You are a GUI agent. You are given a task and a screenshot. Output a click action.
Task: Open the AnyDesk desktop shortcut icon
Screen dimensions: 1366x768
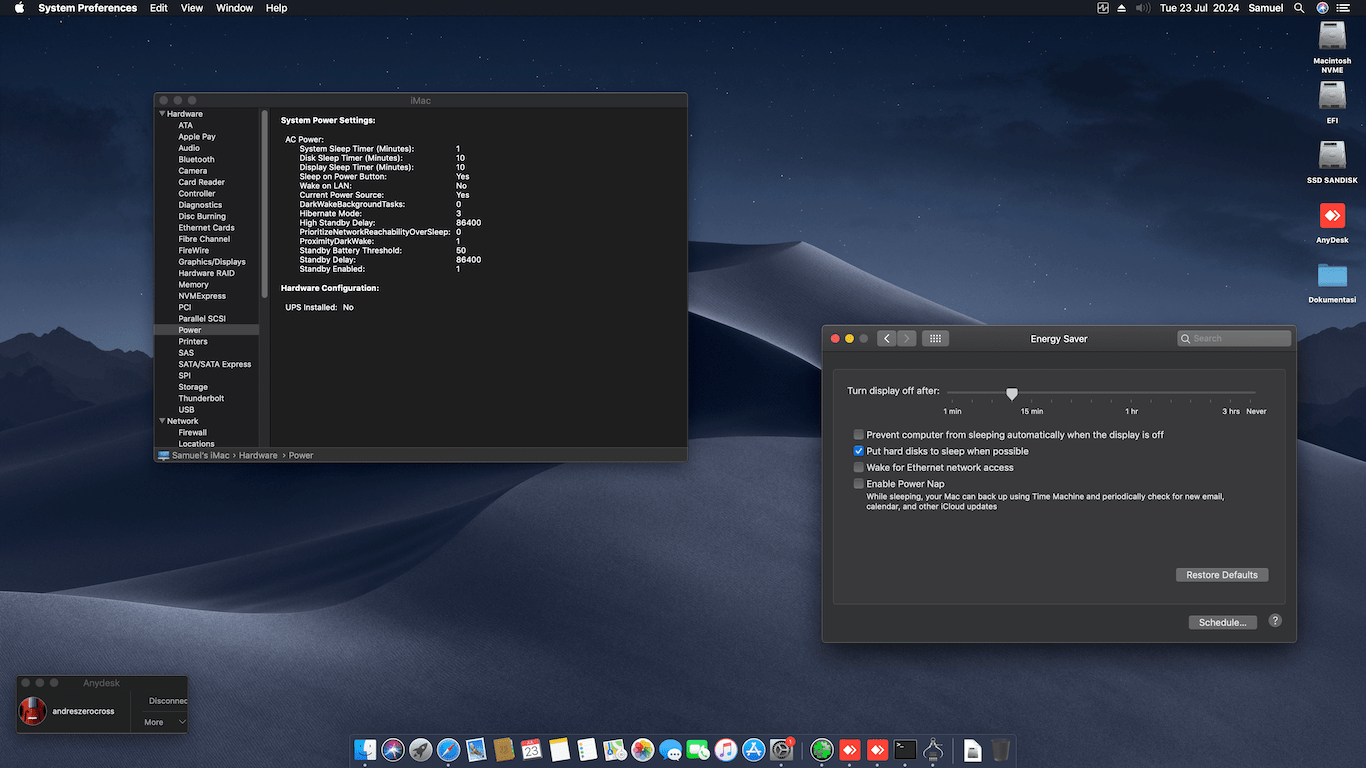1332,216
